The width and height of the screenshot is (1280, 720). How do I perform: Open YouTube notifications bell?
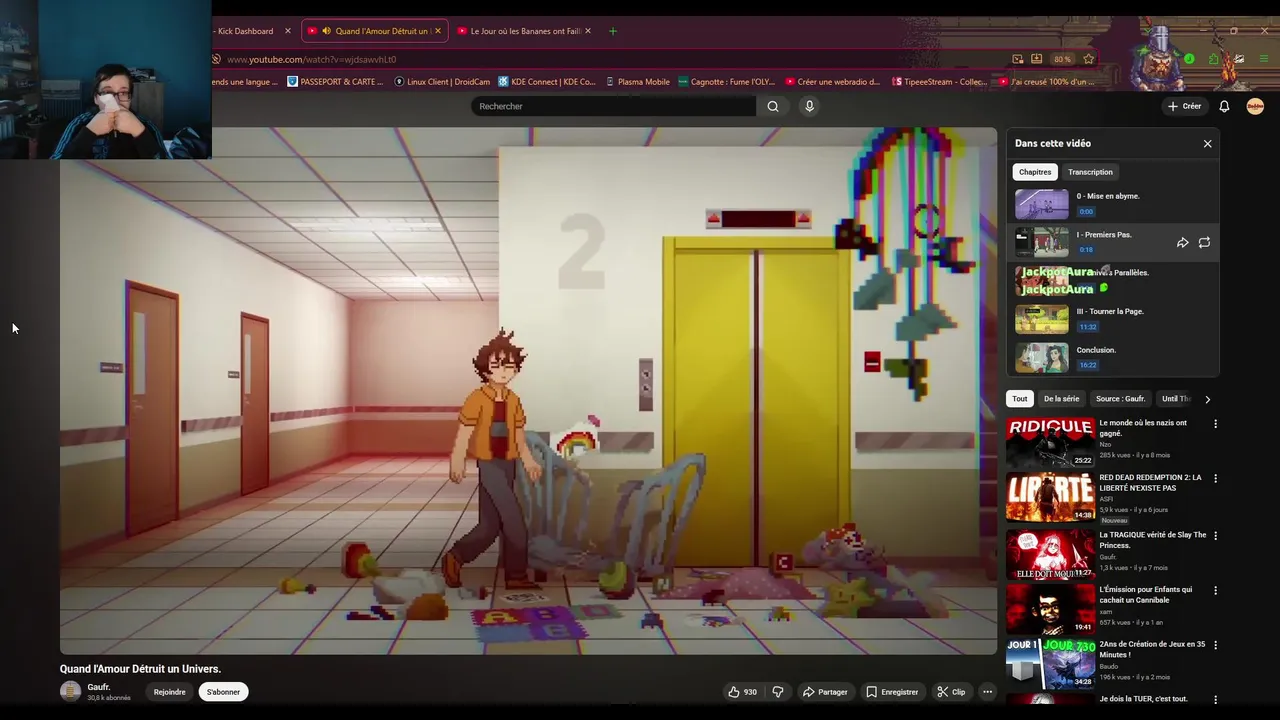(x=1224, y=106)
